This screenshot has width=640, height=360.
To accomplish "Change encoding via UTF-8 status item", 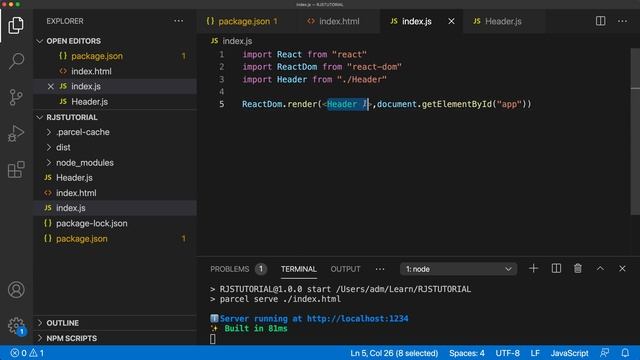I will [x=507, y=353].
